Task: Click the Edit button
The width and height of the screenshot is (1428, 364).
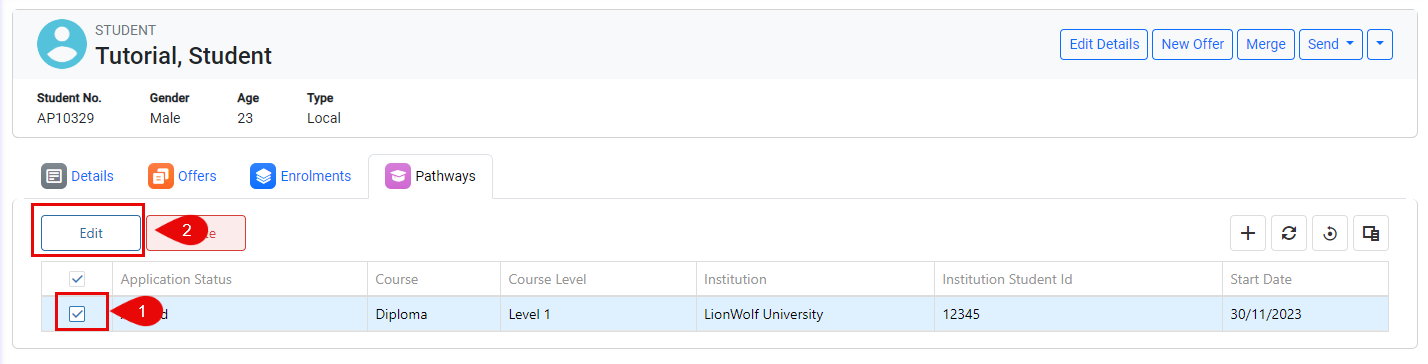Action: click(91, 232)
